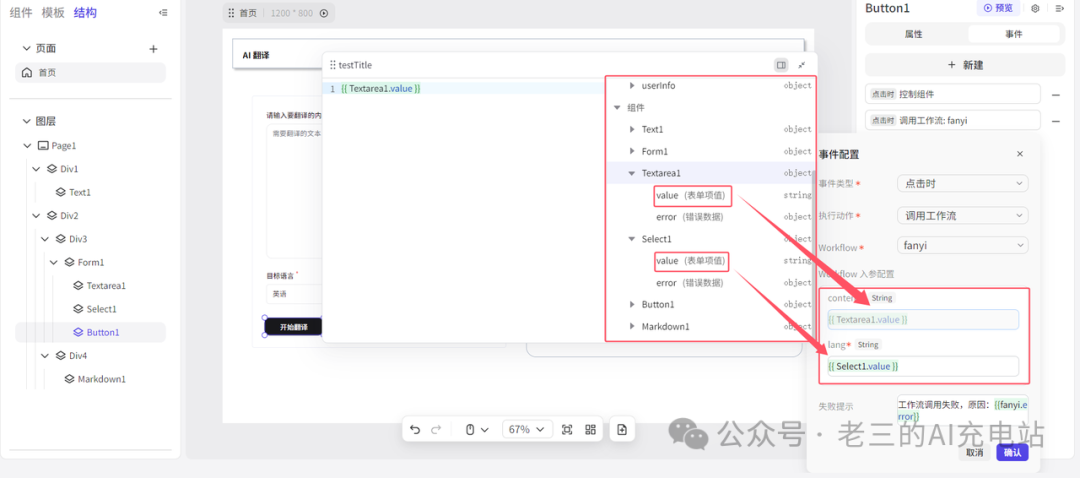Viewport: 1080px width, 478px height.
Task: Switch to the 组件 tab
Action: 21,12
